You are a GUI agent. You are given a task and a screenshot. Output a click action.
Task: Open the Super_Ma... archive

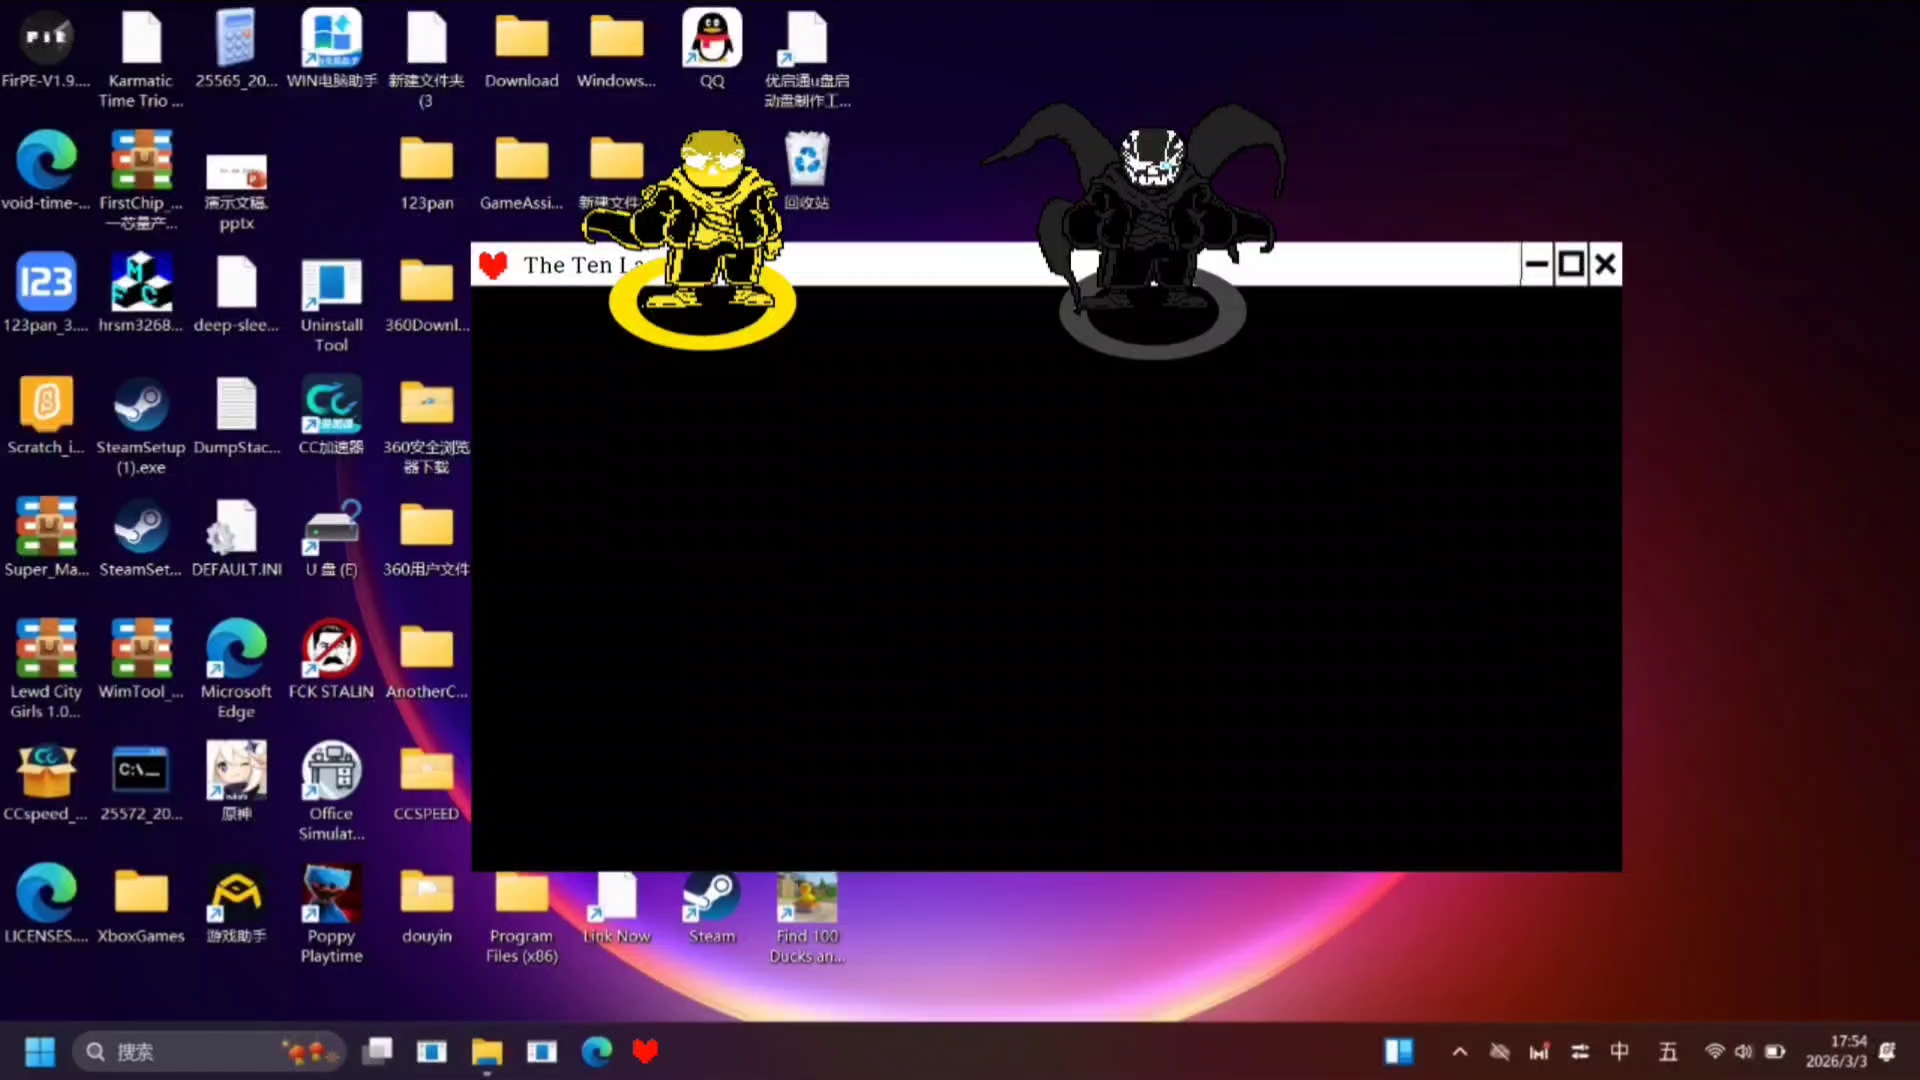pos(46,526)
